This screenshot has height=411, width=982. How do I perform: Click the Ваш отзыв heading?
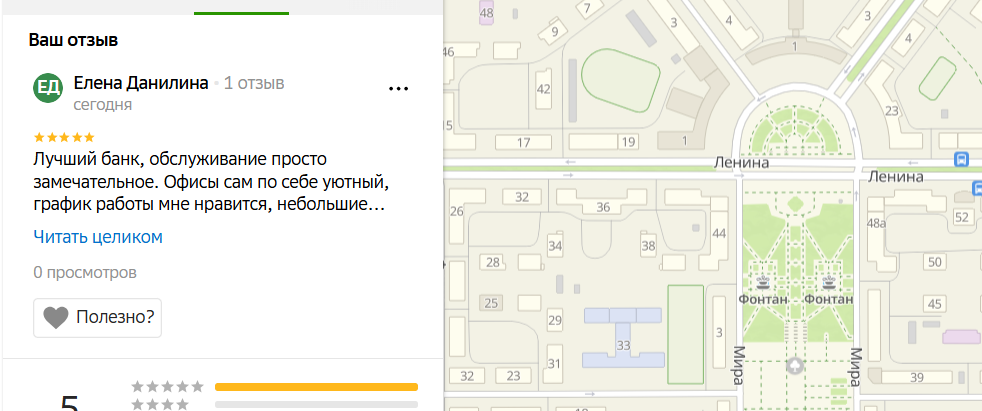point(73,40)
